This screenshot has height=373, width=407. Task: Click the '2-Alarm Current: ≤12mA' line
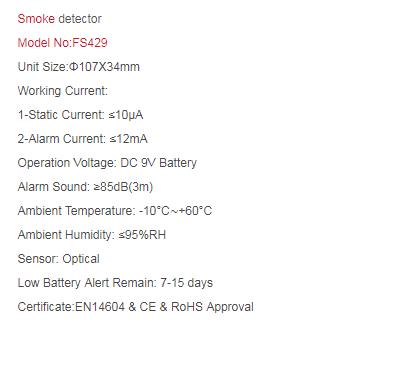pyautogui.click(x=82, y=139)
